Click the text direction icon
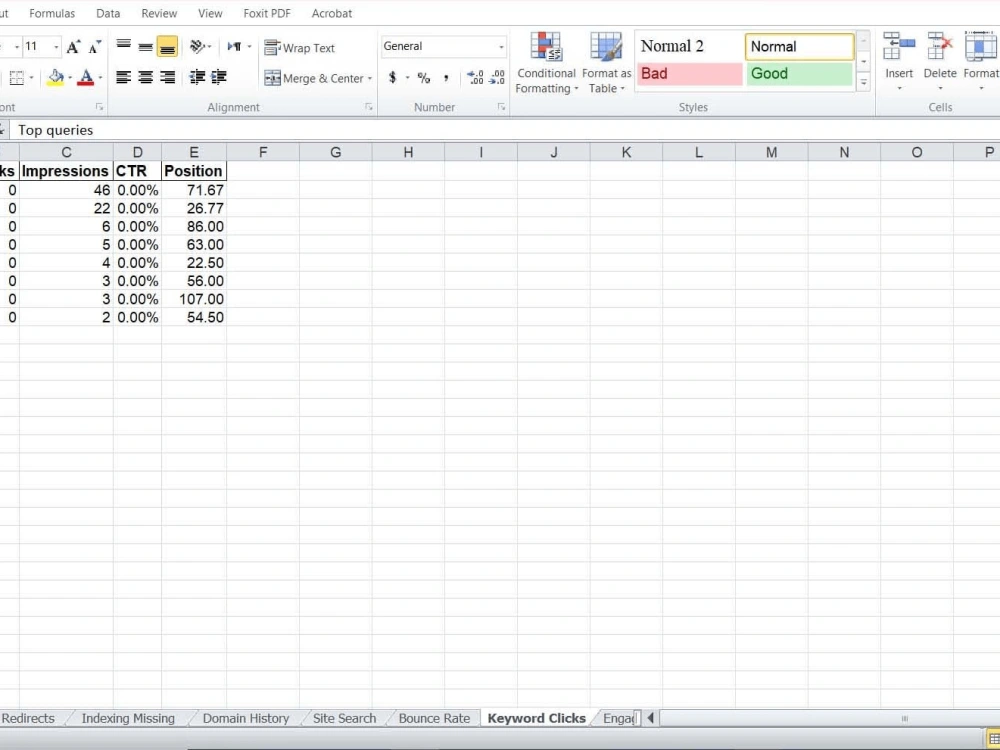Screen dimensions: 1000x750 (235, 47)
